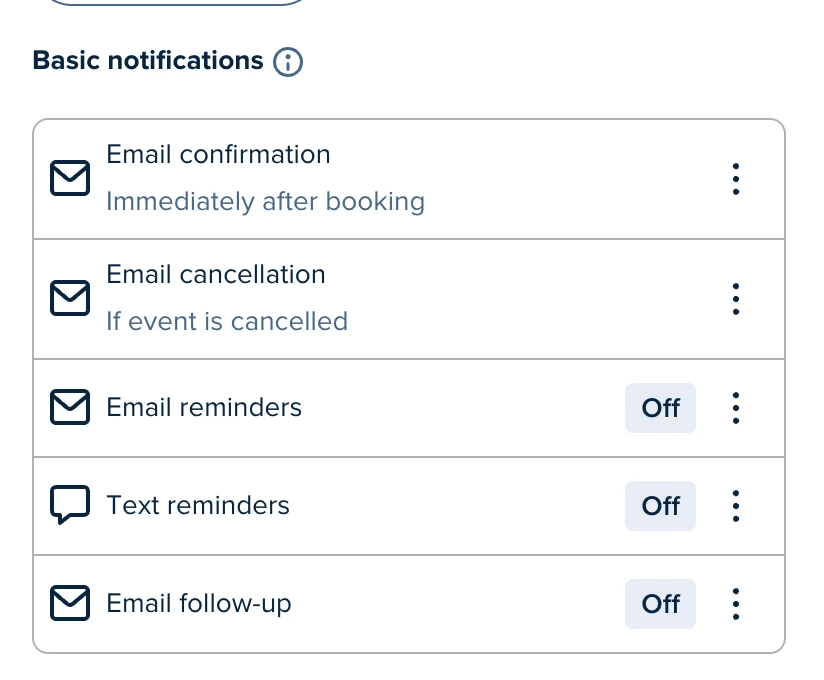Click the Email cancellation envelope icon
The height and width of the screenshot is (680, 824).
[x=70, y=298]
